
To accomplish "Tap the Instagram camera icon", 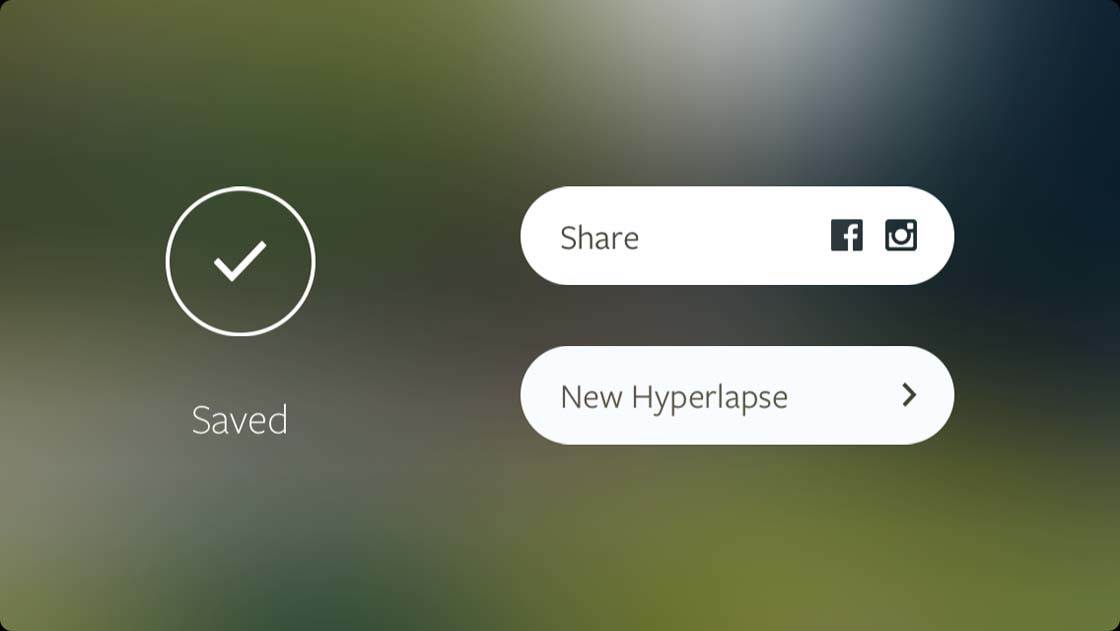I will click(x=901, y=235).
